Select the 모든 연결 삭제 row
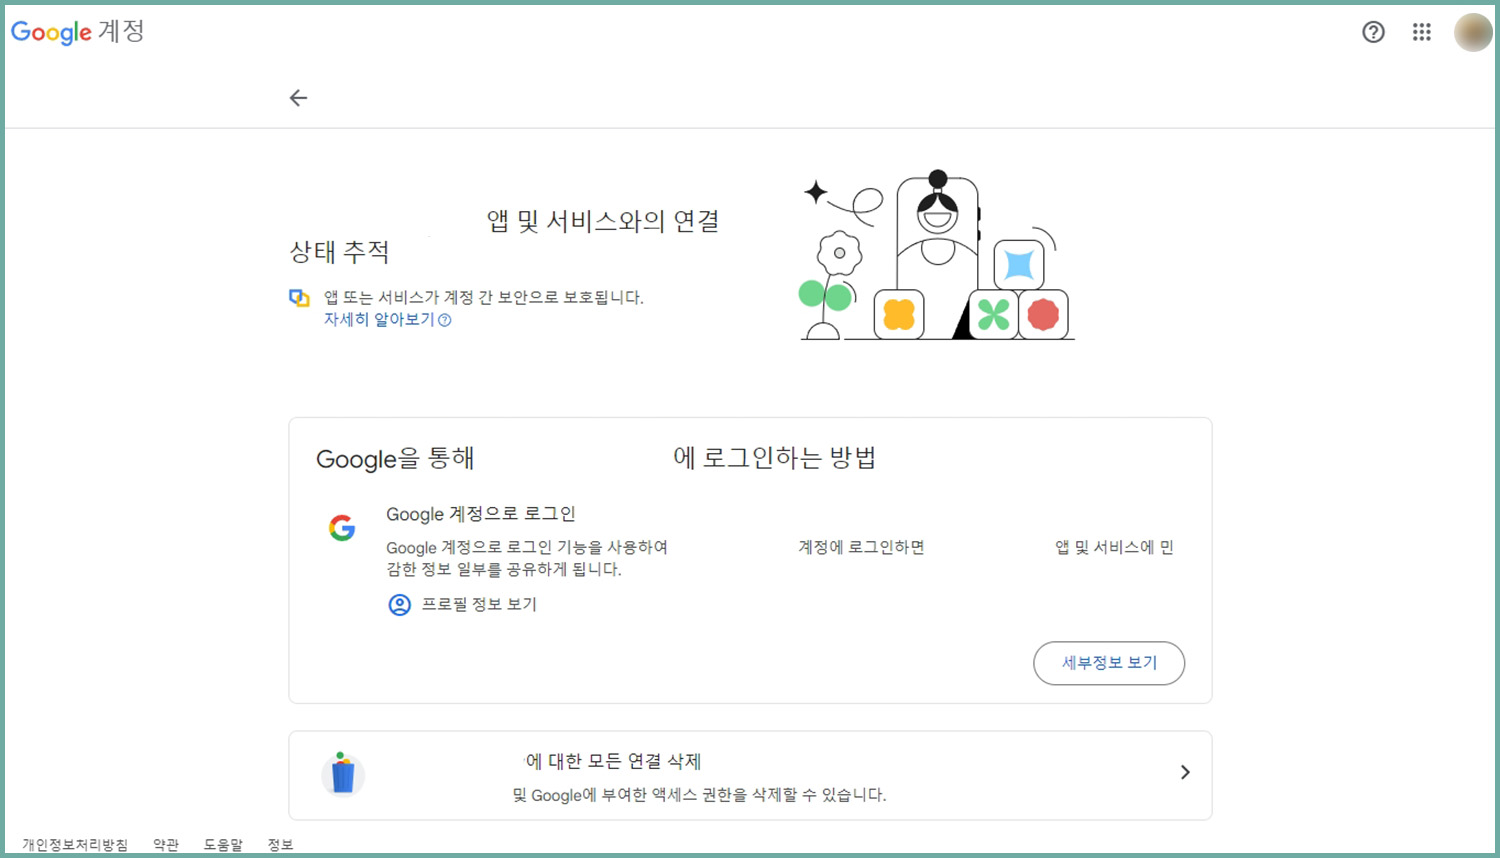Viewport: 1500px width, 858px height. (750, 776)
